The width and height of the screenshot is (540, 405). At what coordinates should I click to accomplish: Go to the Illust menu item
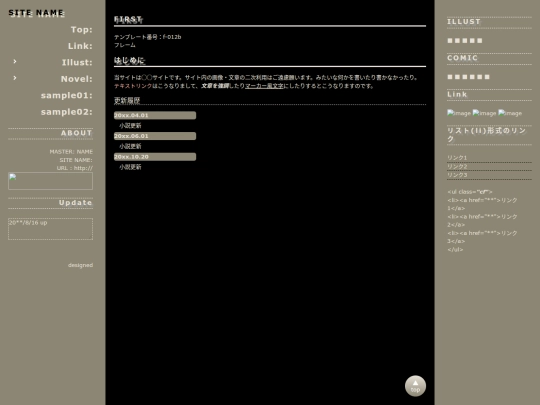pyautogui.click(x=77, y=62)
